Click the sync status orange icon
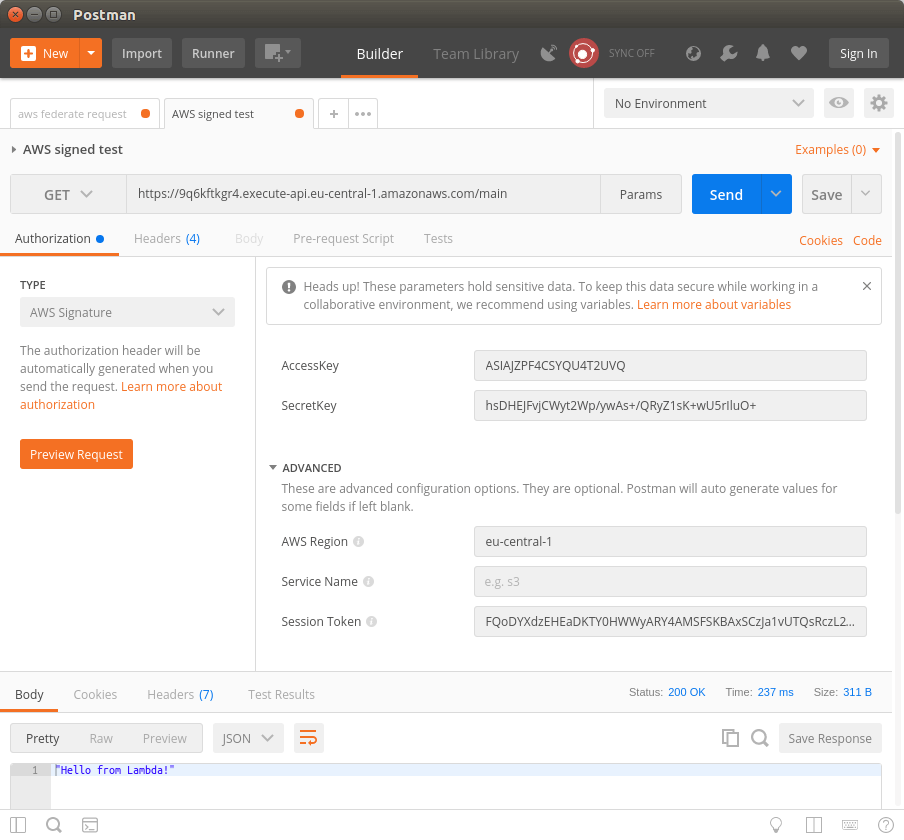904x840 pixels. coord(583,53)
